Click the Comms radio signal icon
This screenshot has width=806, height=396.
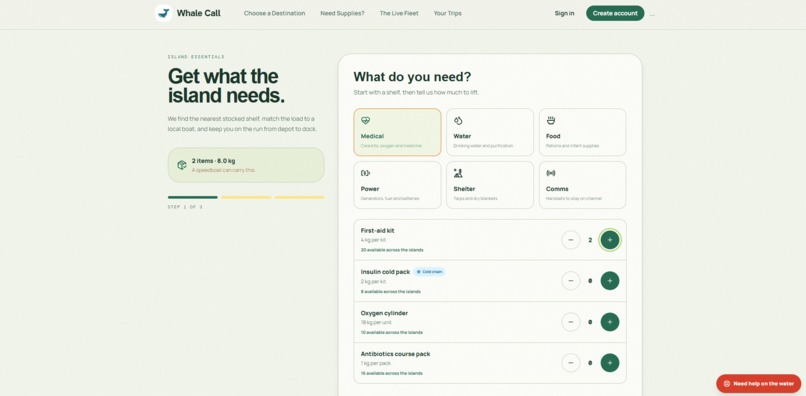pos(551,173)
